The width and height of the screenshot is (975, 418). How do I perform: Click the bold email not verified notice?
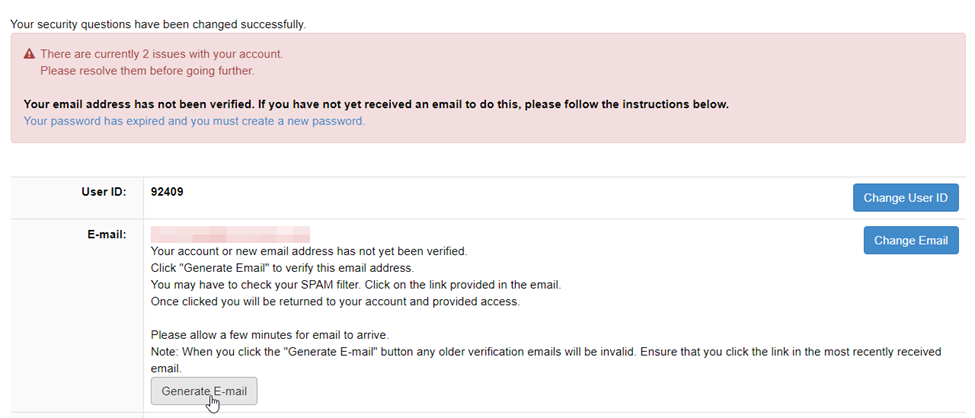376,104
